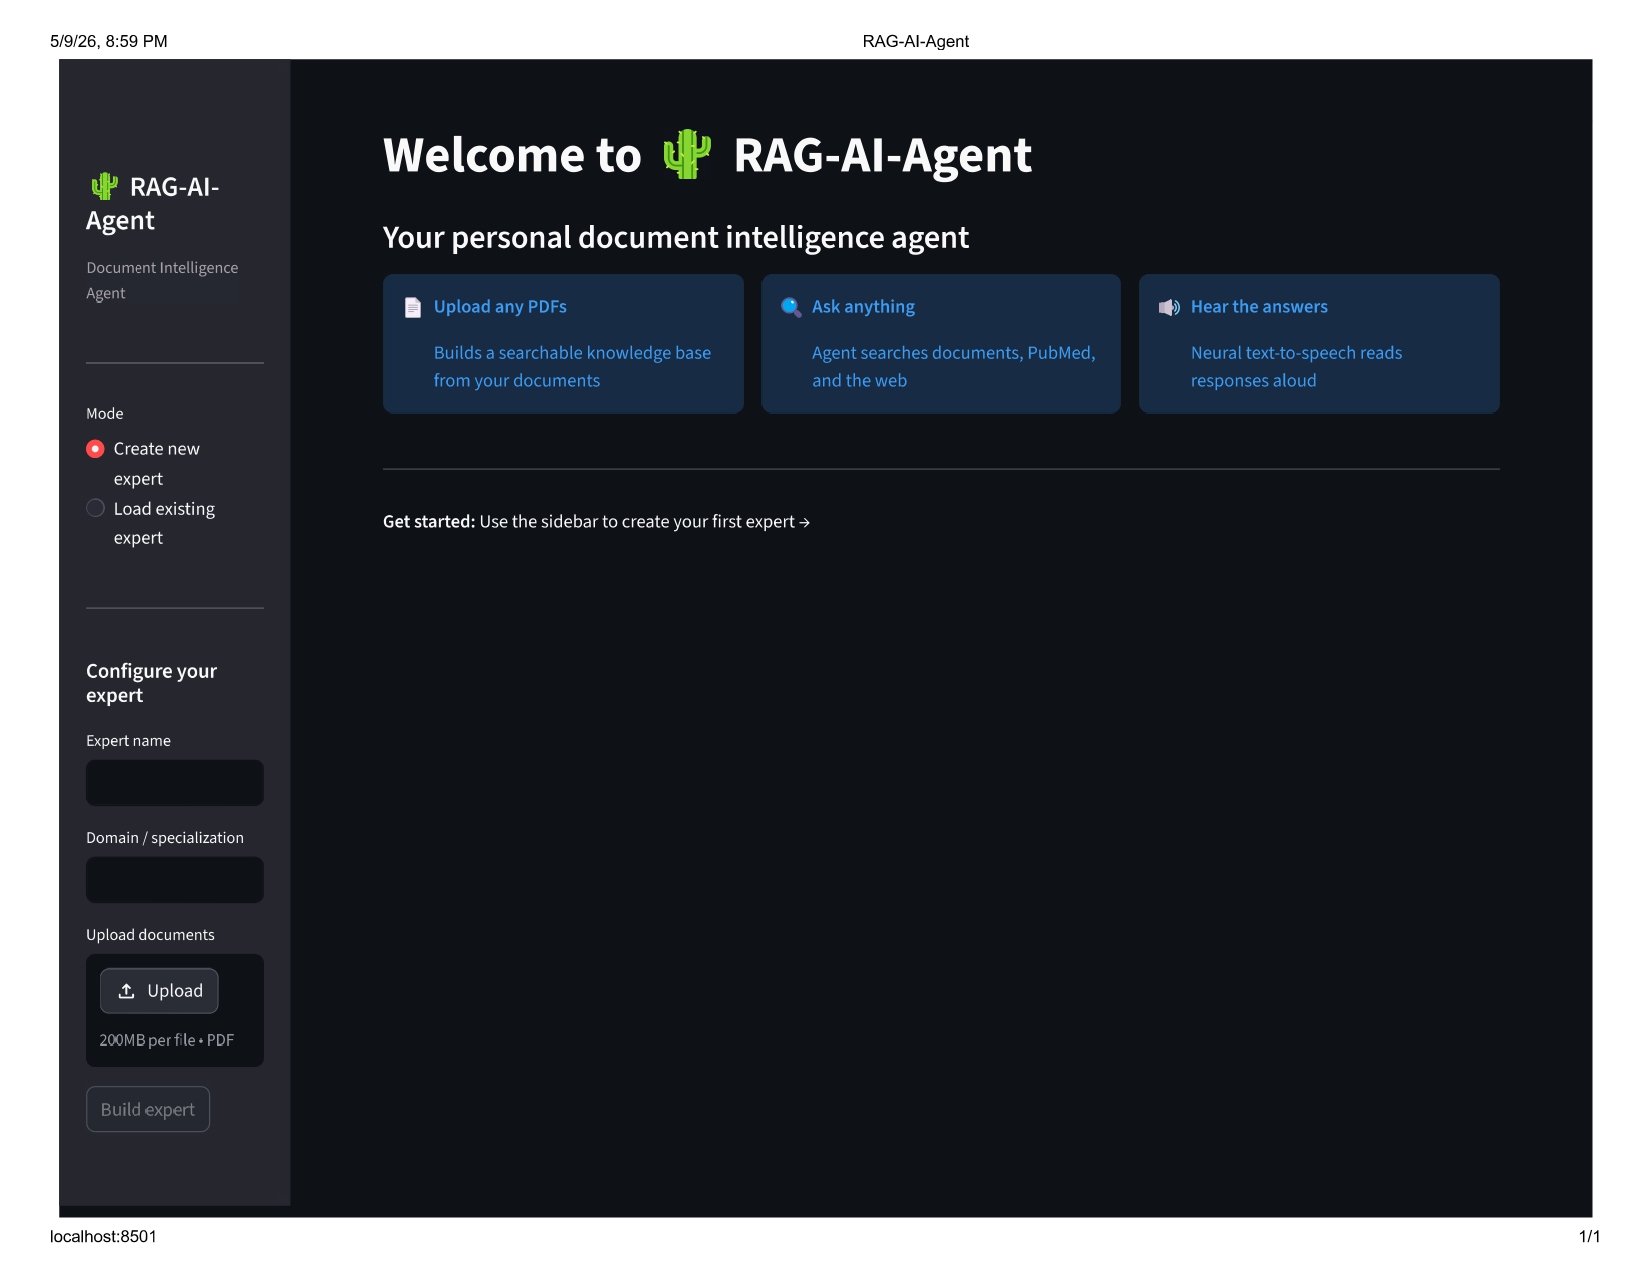Focus the Expert name input field

tap(175, 783)
